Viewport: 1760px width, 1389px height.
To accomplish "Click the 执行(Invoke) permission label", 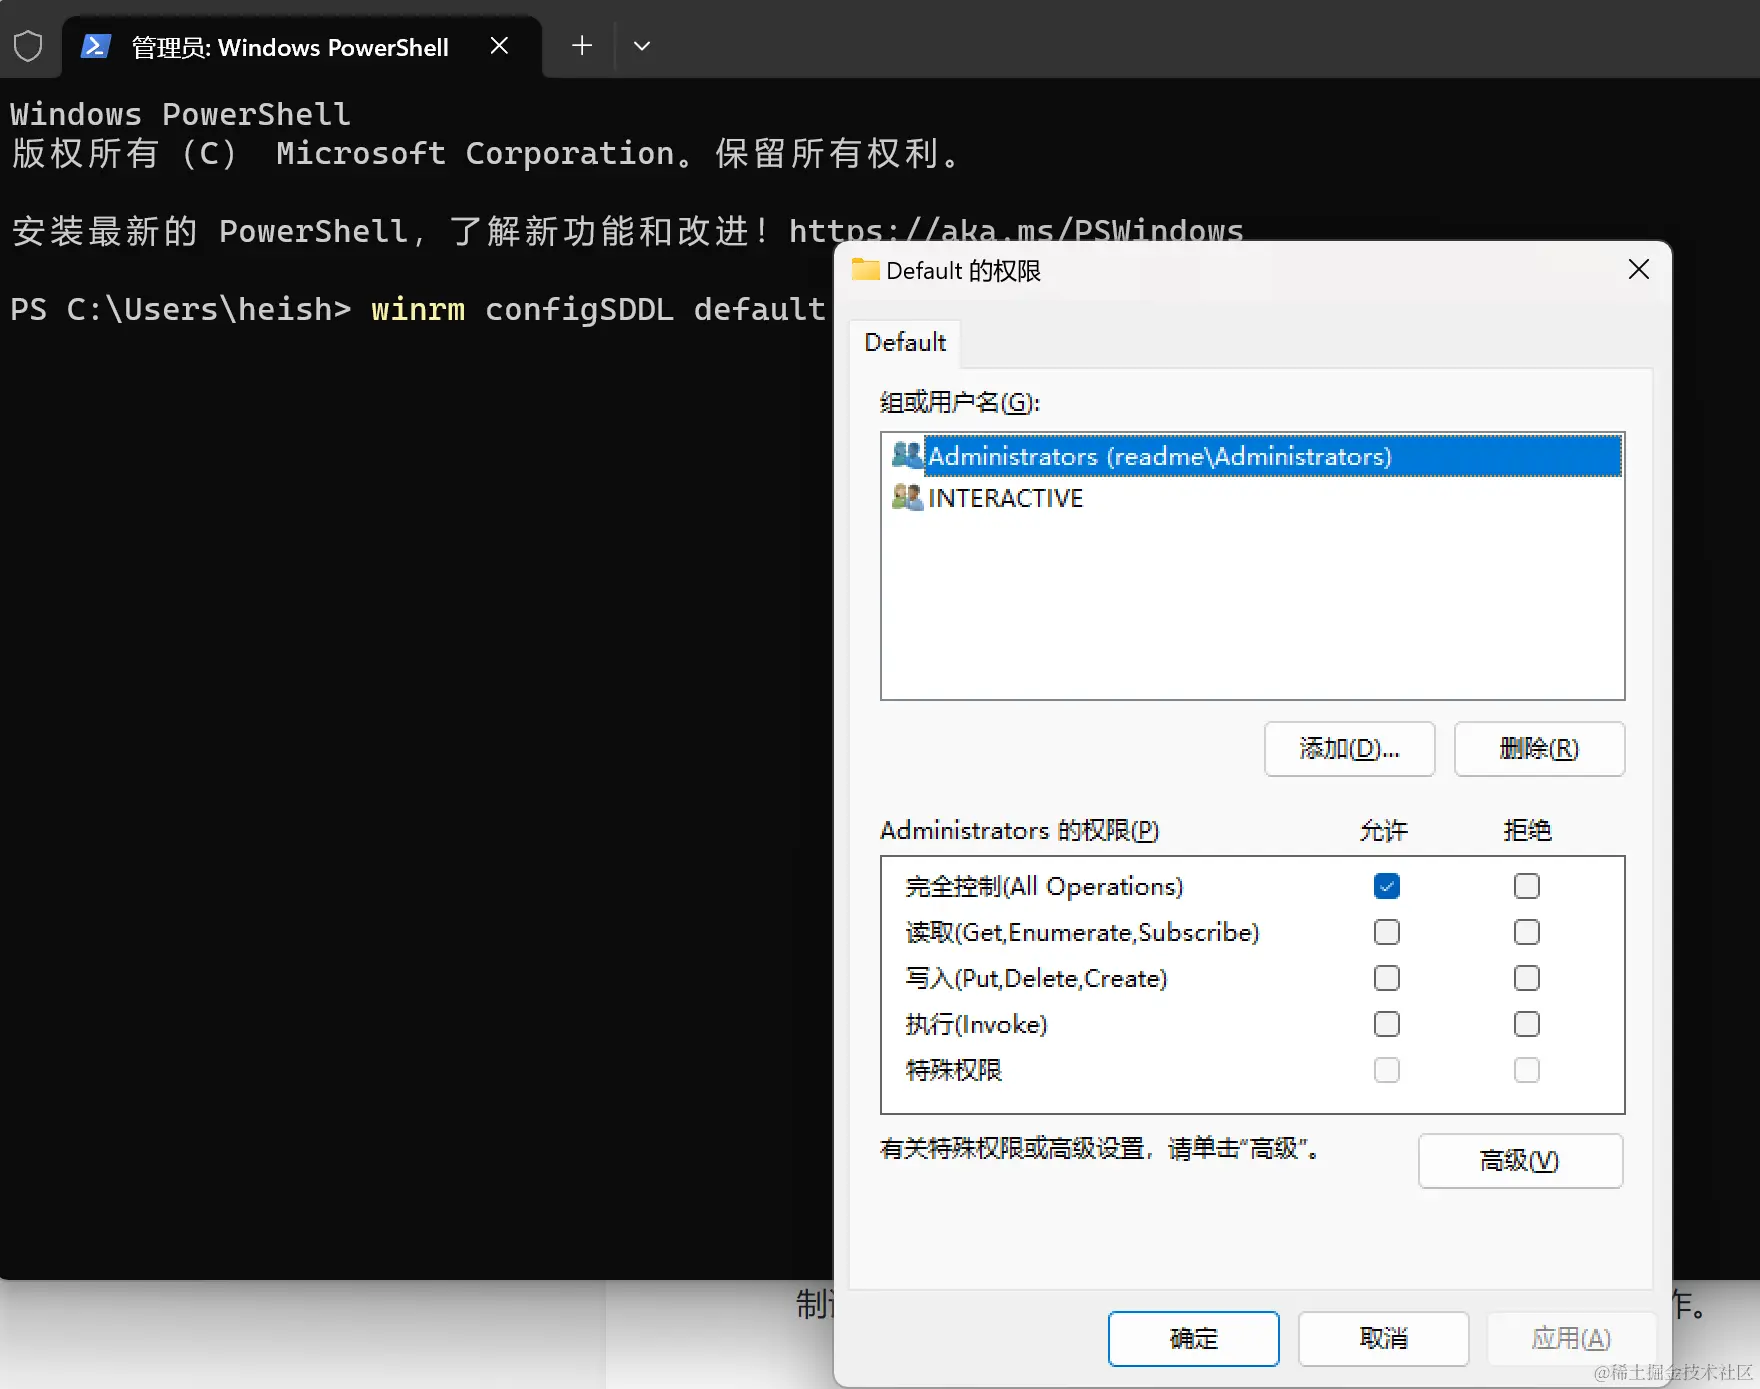I will coord(976,1025).
